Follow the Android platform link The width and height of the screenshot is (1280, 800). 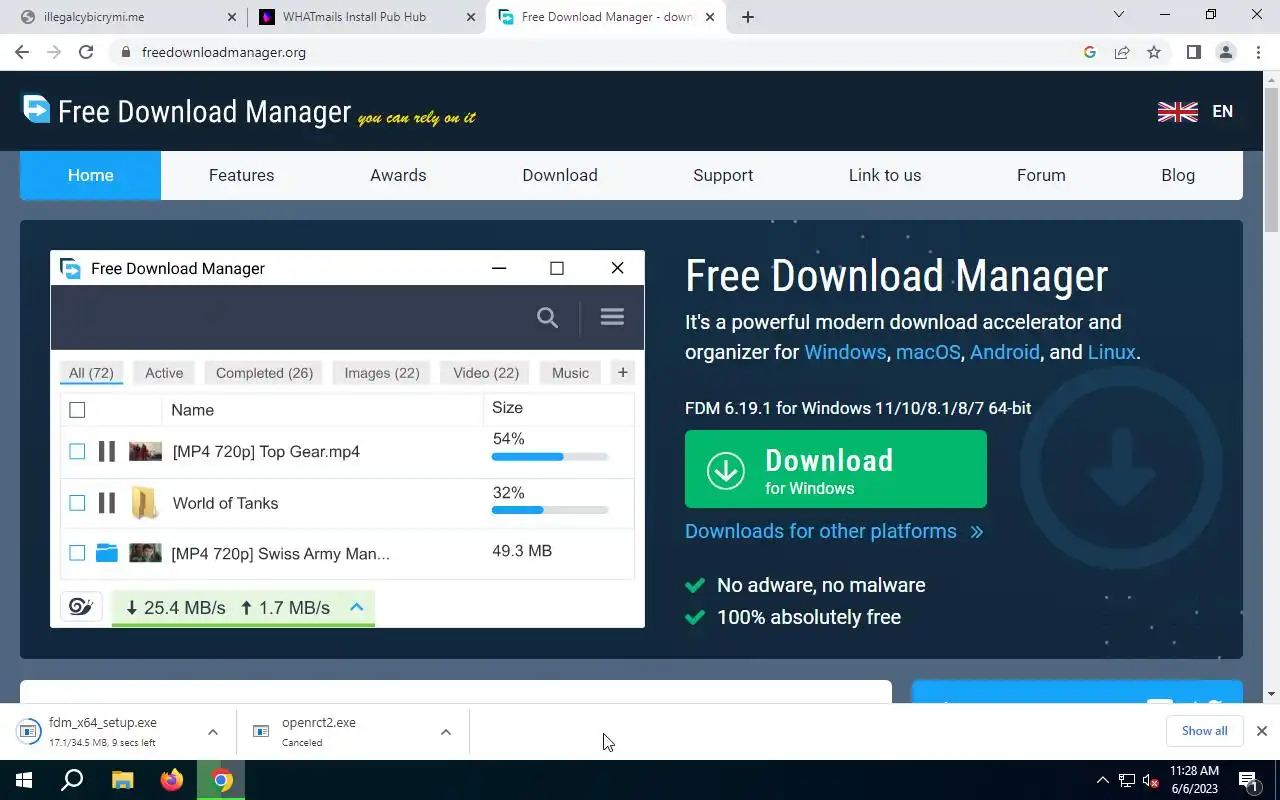1005,352
